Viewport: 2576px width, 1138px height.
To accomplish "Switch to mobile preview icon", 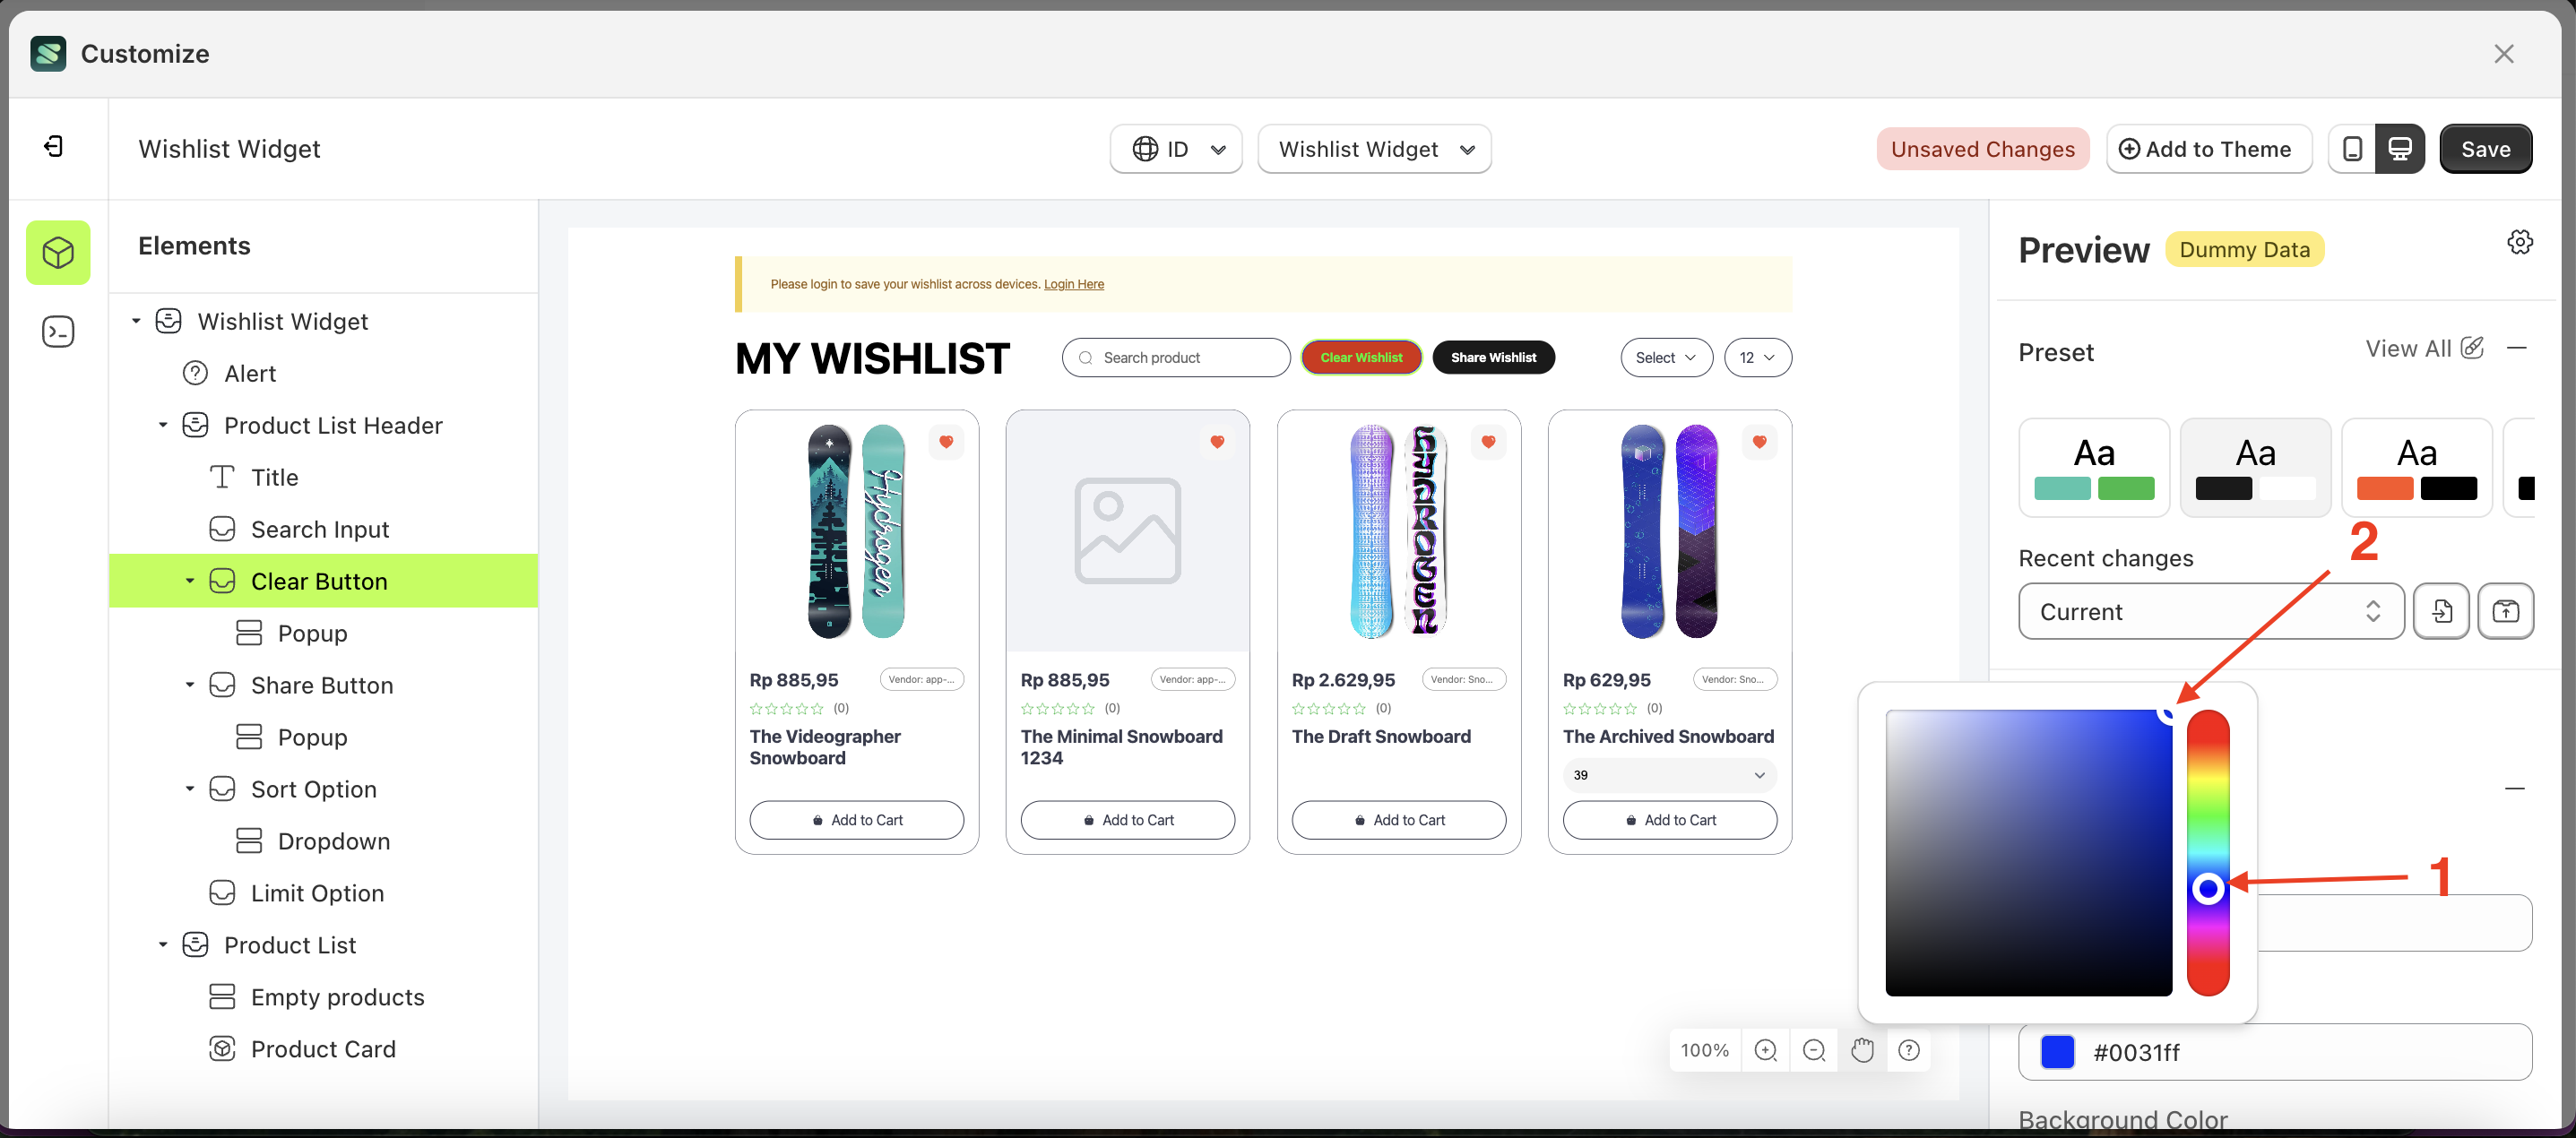I will 2352,149.
